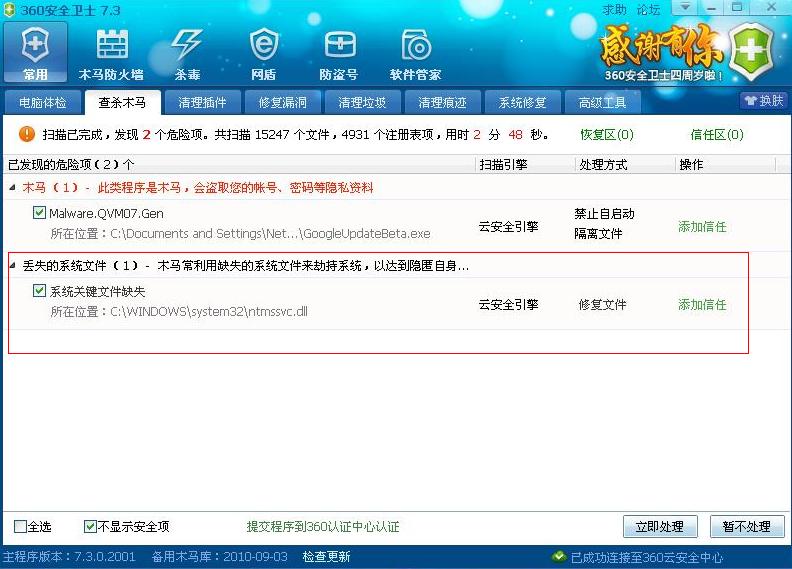Uncheck the 系统关键文件缺失 item checkbox
The width and height of the screenshot is (792, 569).
[39, 290]
